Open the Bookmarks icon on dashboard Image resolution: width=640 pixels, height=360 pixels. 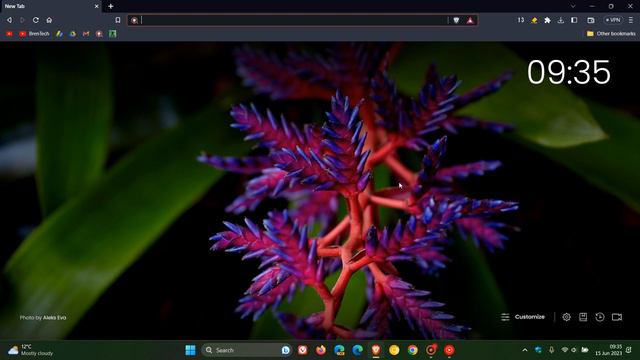click(x=583, y=317)
